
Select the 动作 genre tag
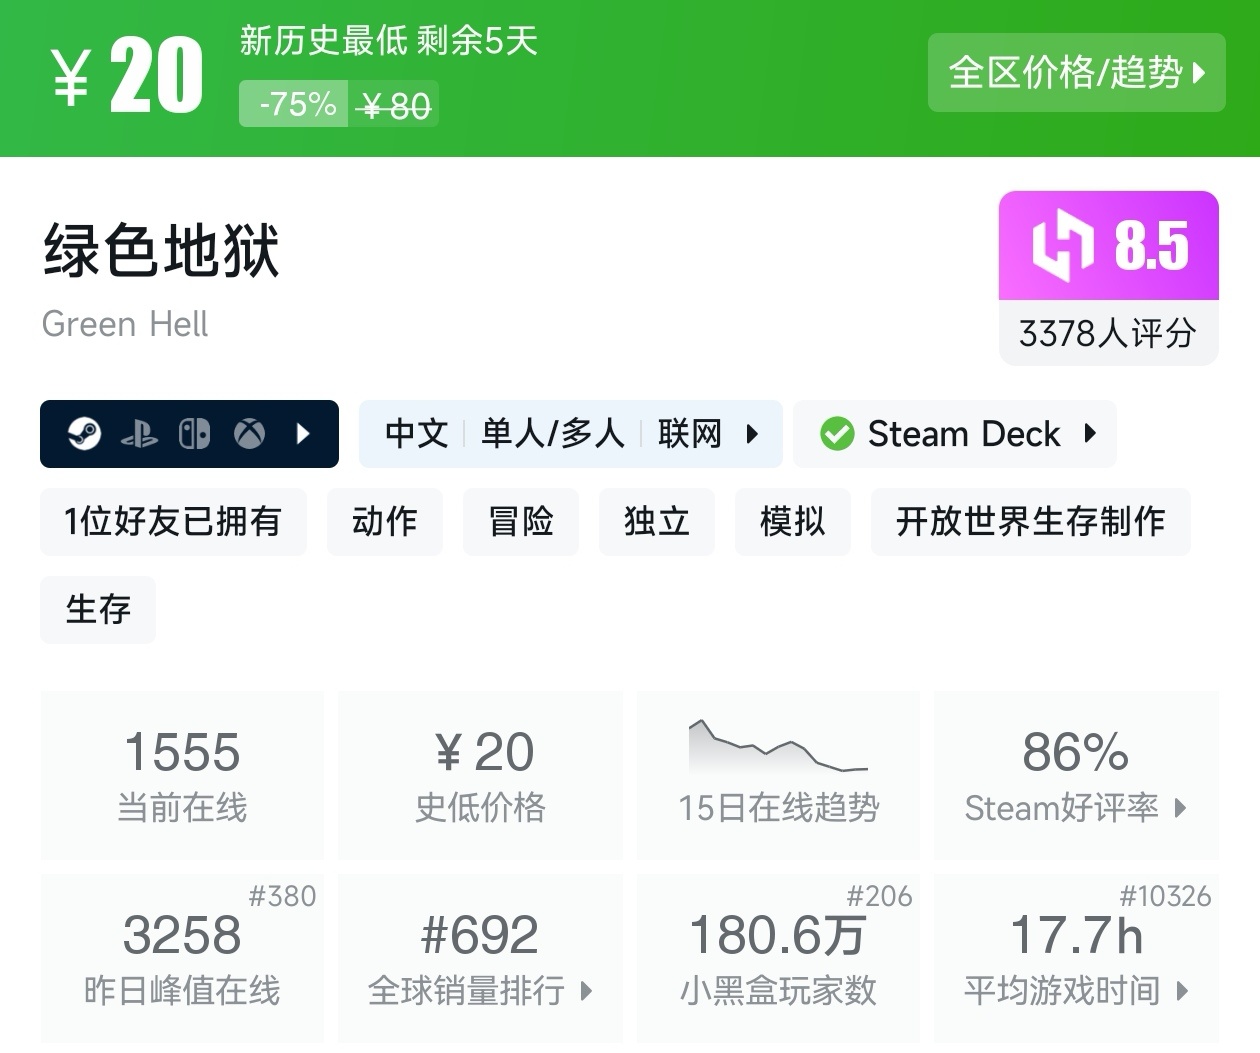385,522
